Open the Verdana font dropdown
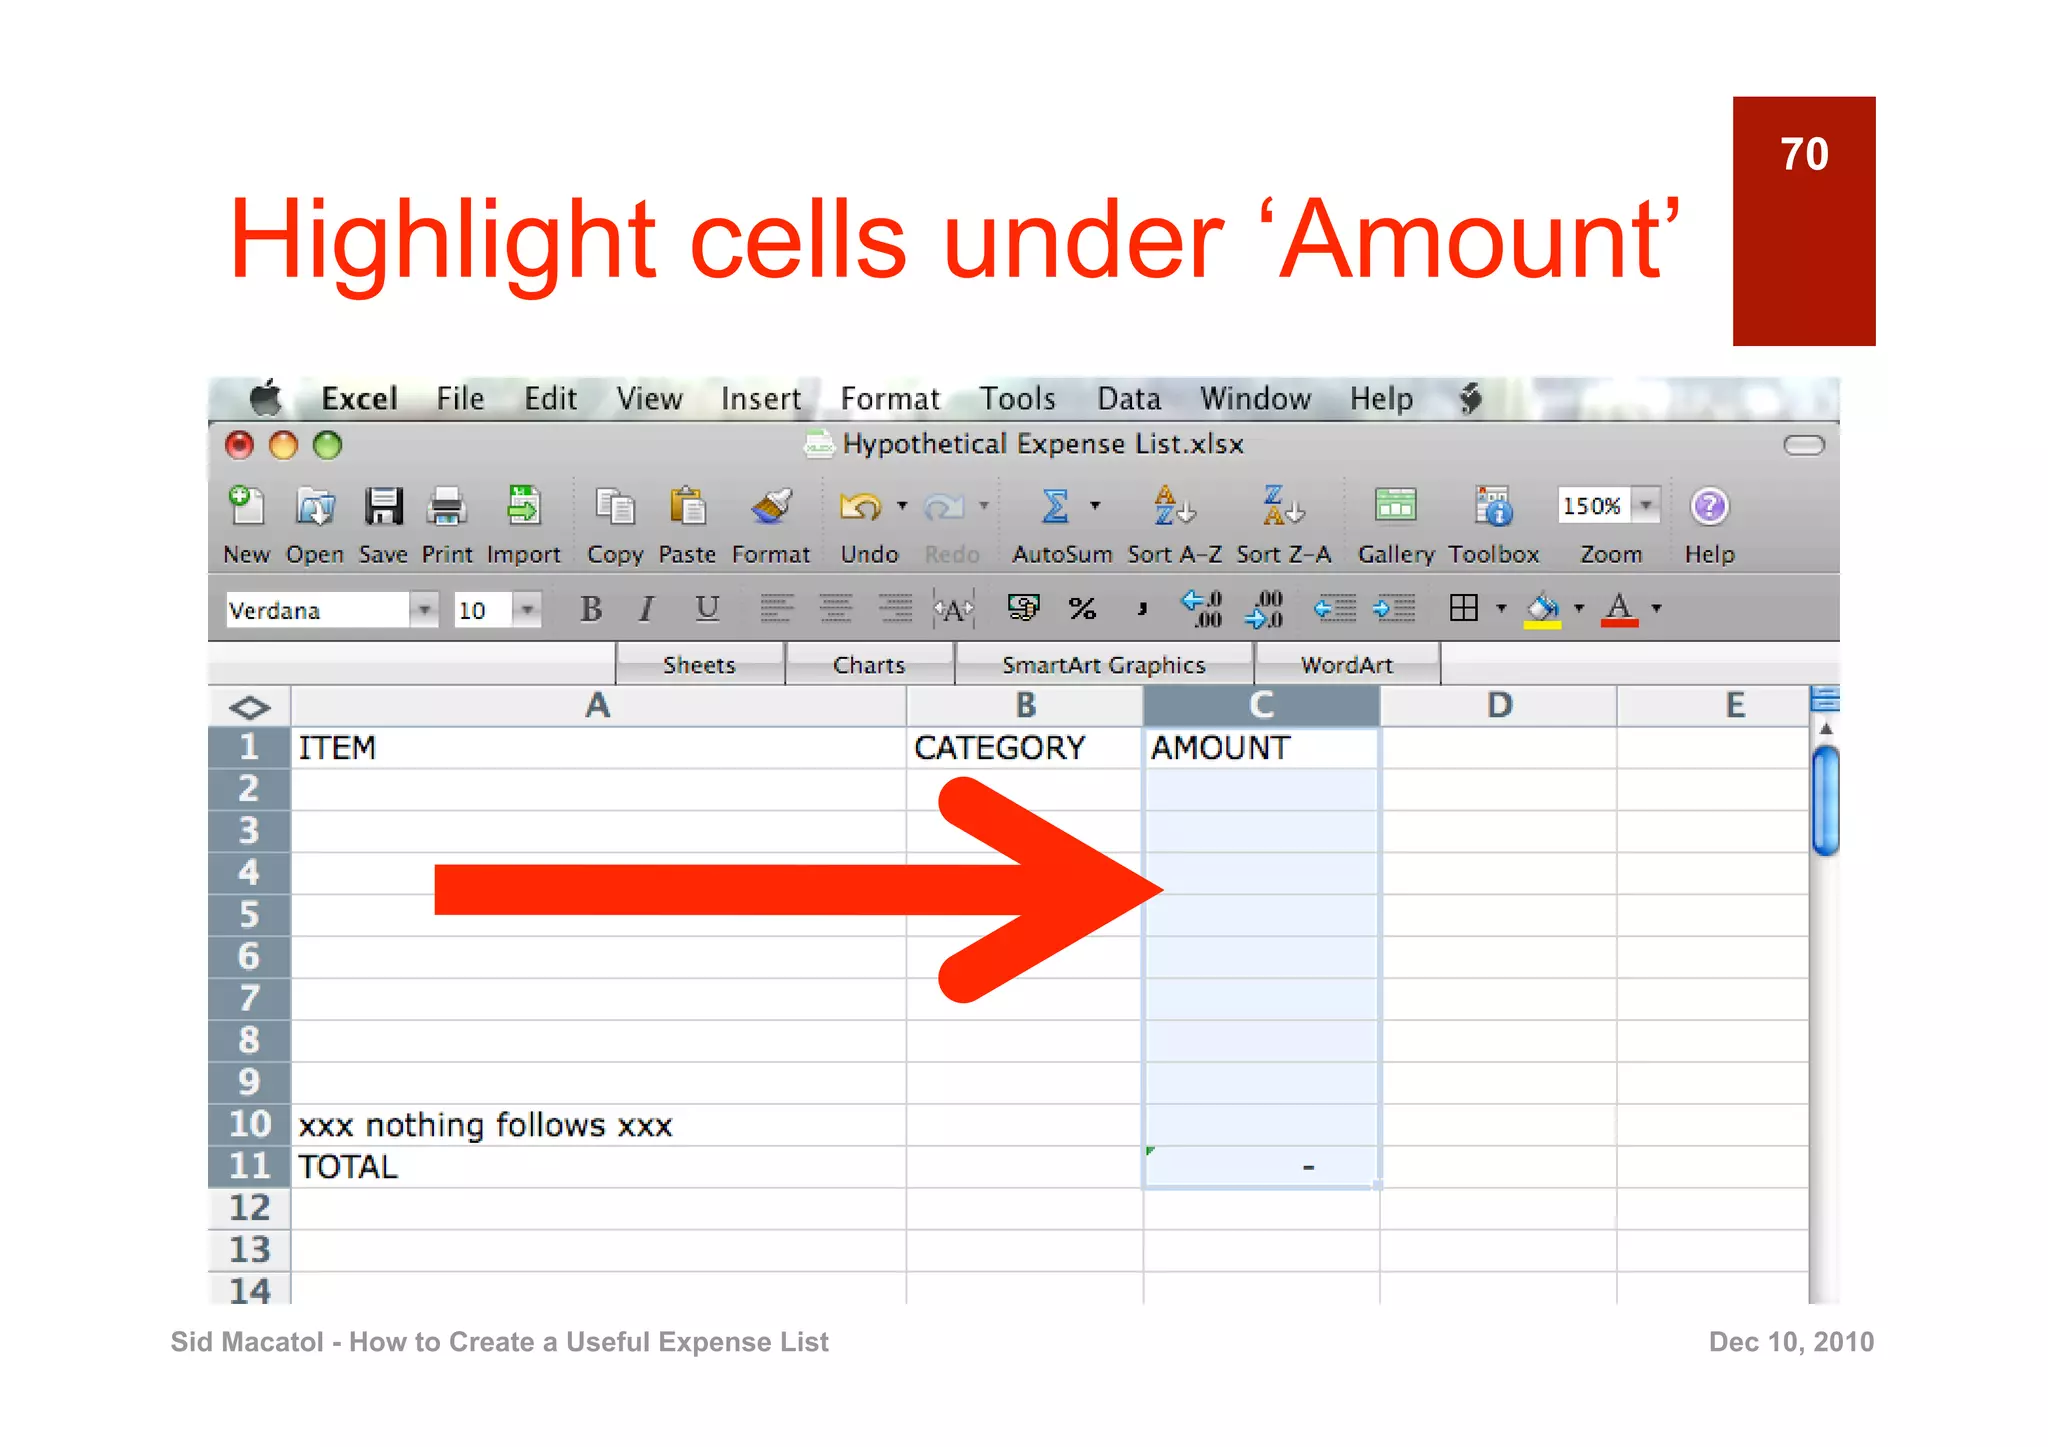This screenshot has height=1447, width=2048. (x=424, y=609)
